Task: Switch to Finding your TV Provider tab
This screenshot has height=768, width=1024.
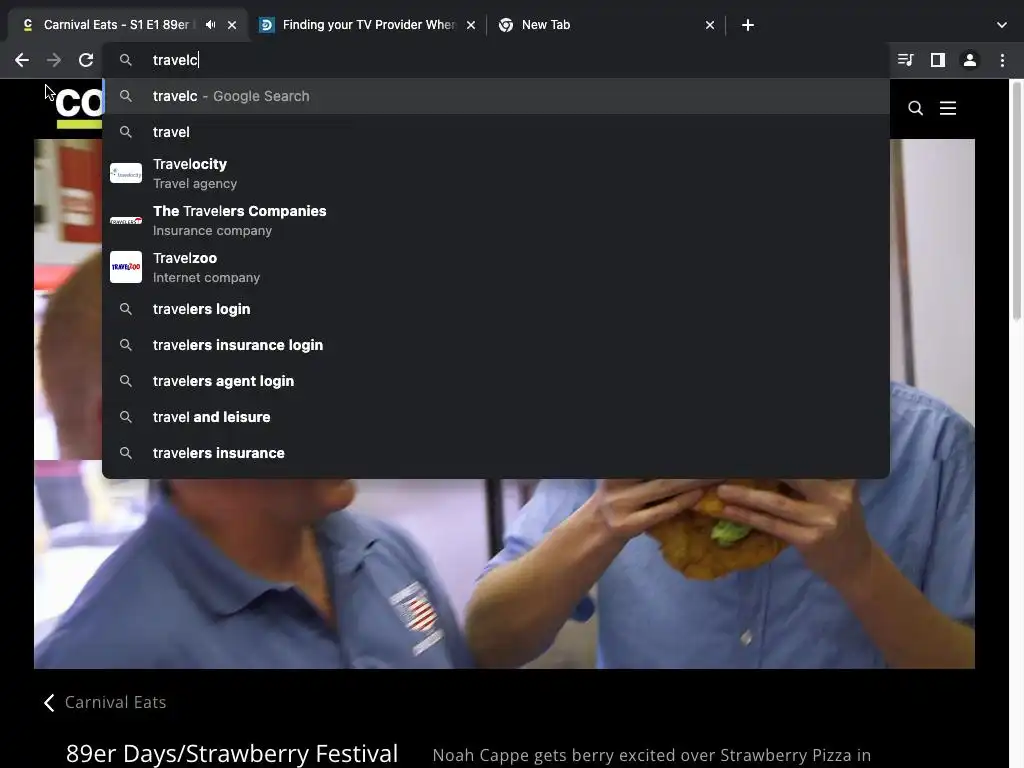Action: pyautogui.click(x=368, y=25)
